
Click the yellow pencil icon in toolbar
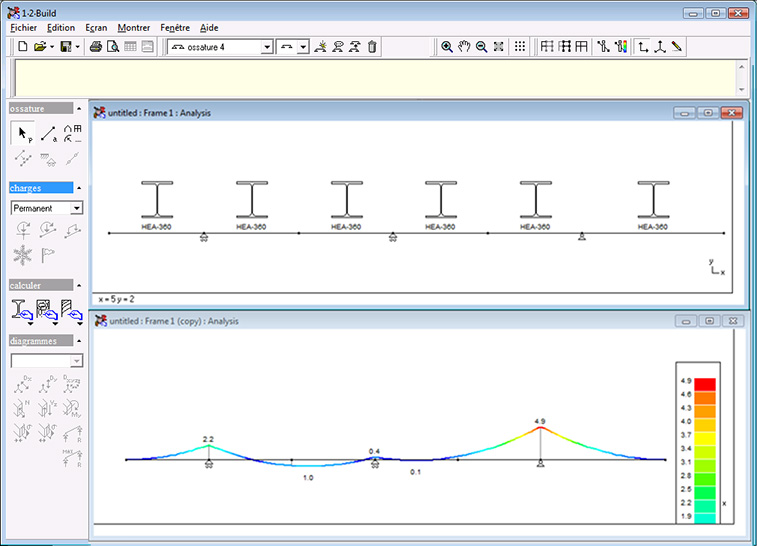click(x=677, y=47)
